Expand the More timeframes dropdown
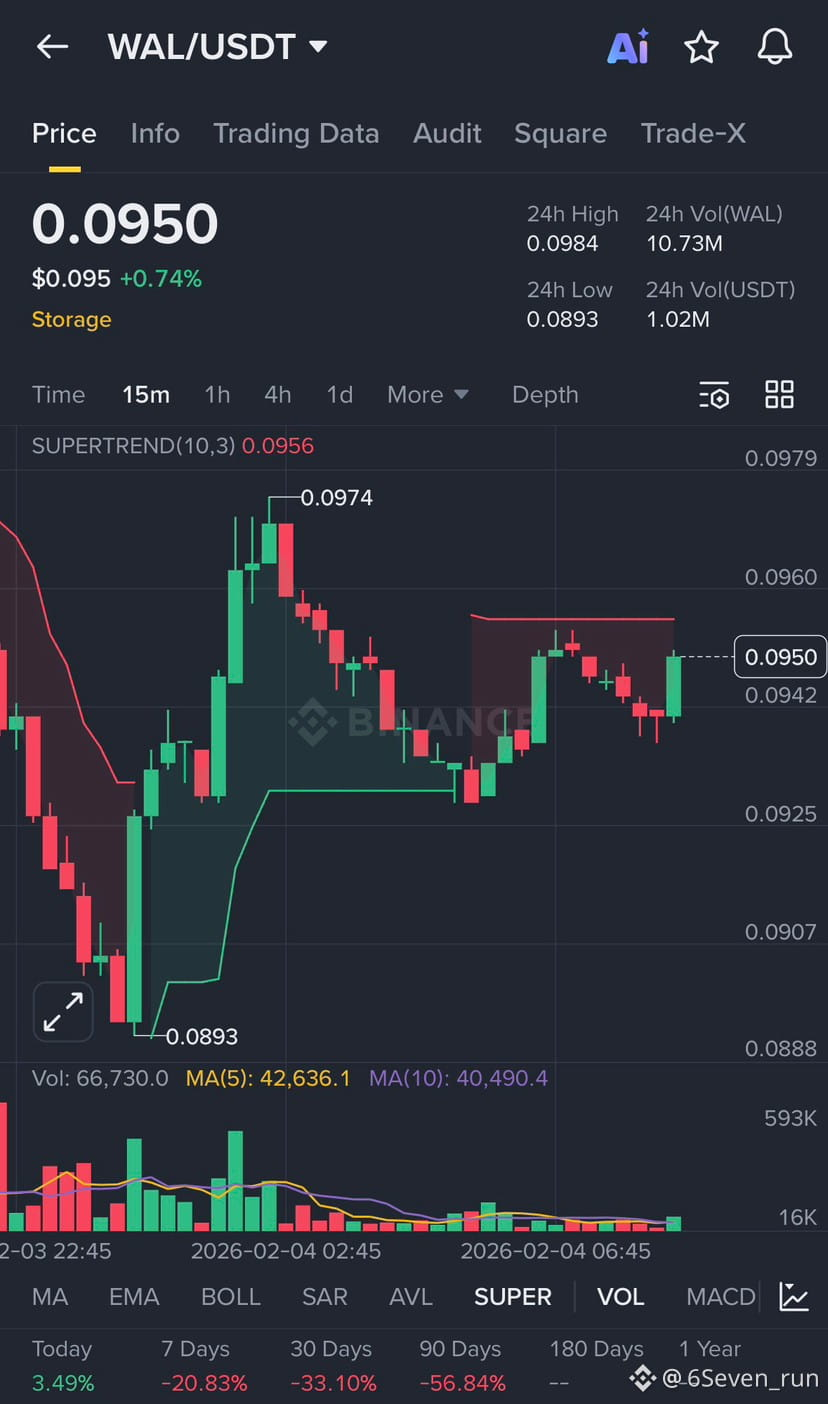The height and width of the screenshot is (1404, 828). (x=427, y=395)
